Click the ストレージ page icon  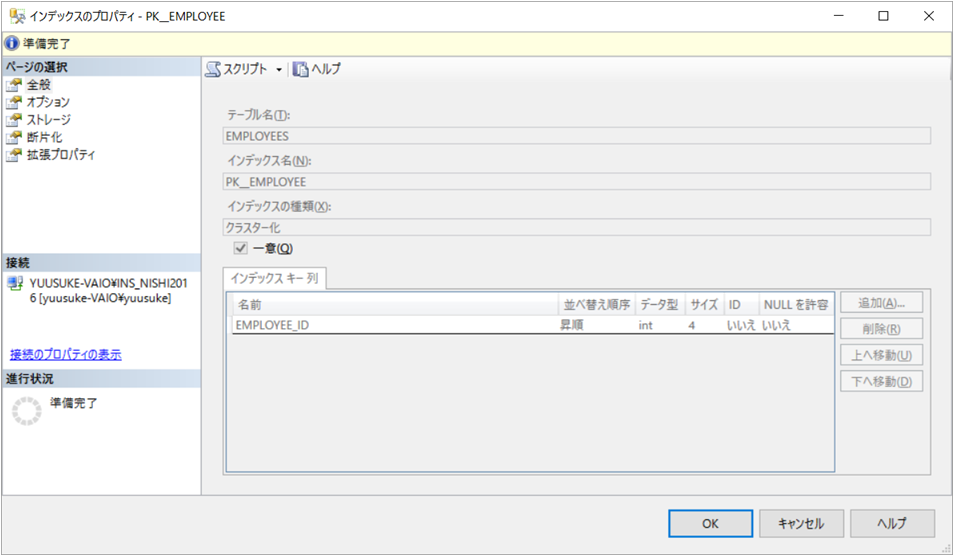[x=14, y=120]
